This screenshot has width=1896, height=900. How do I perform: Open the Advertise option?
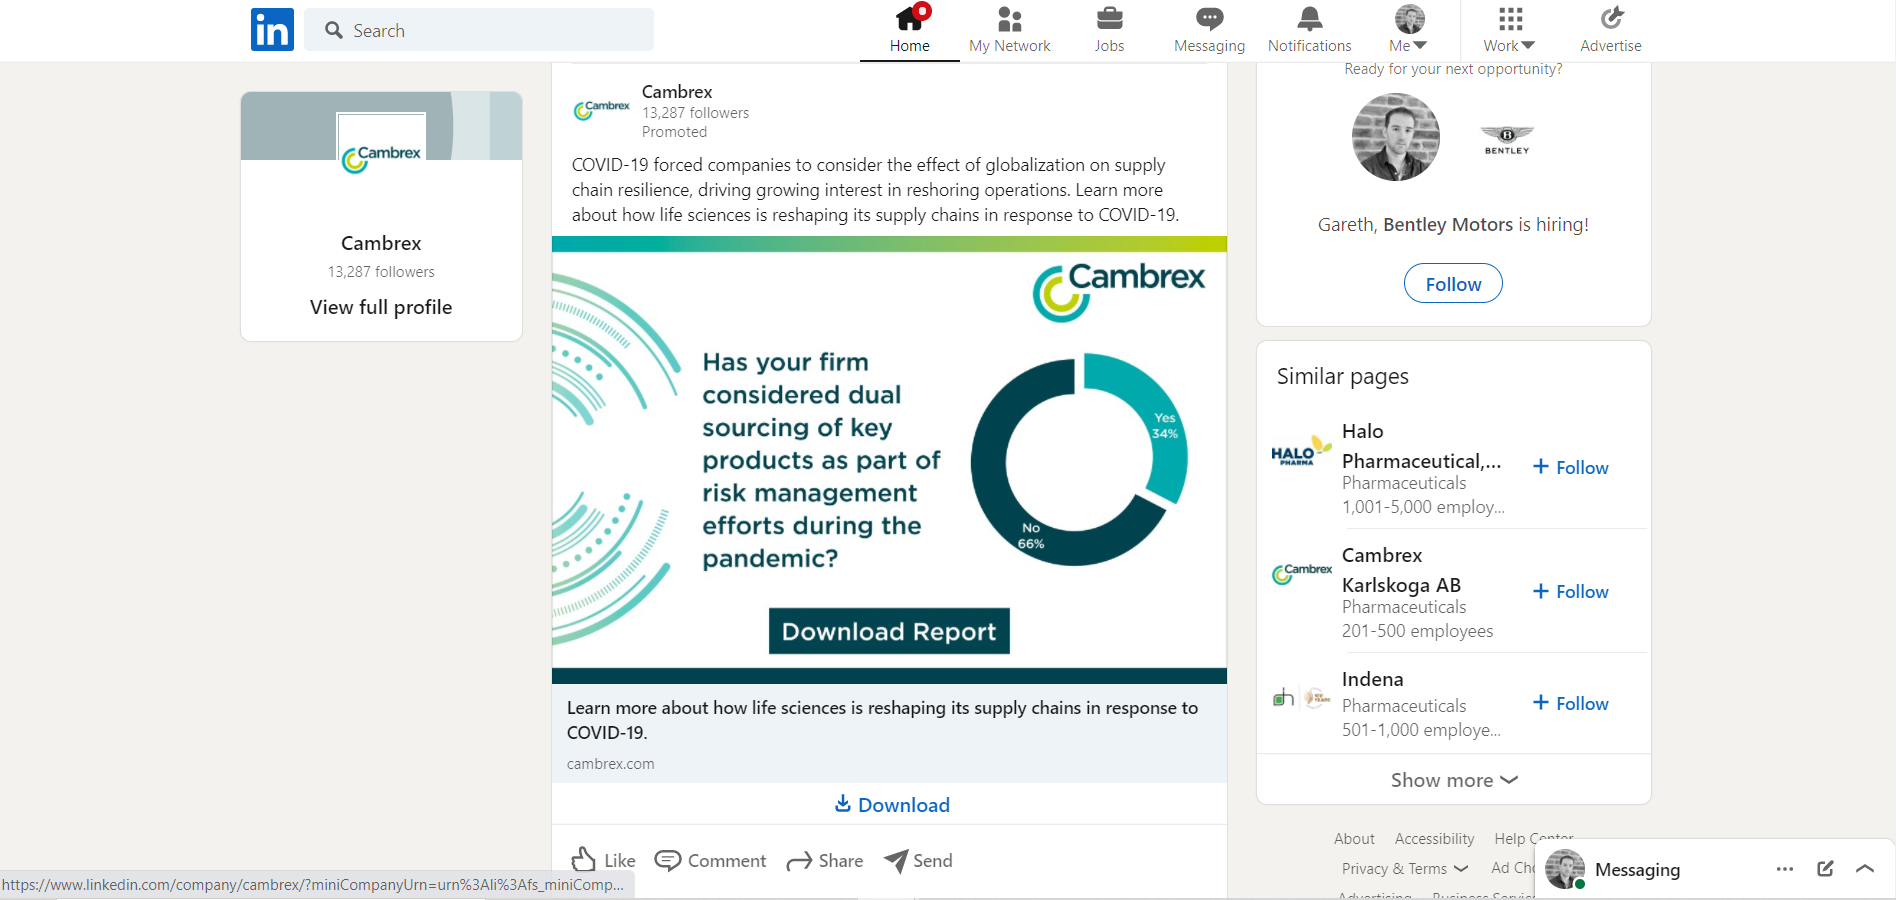click(1611, 30)
